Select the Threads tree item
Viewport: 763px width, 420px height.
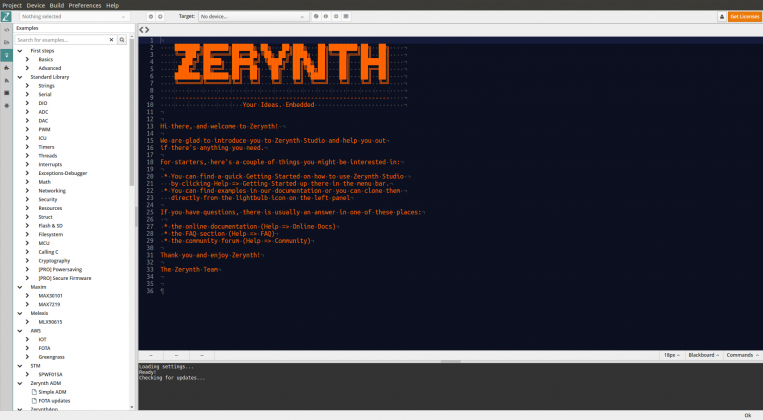pyautogui.click(x=48, y=156)
